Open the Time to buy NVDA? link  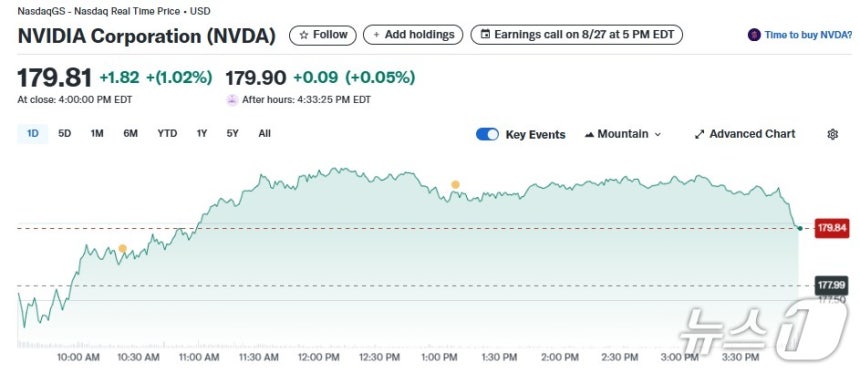[x=808, y=35]
